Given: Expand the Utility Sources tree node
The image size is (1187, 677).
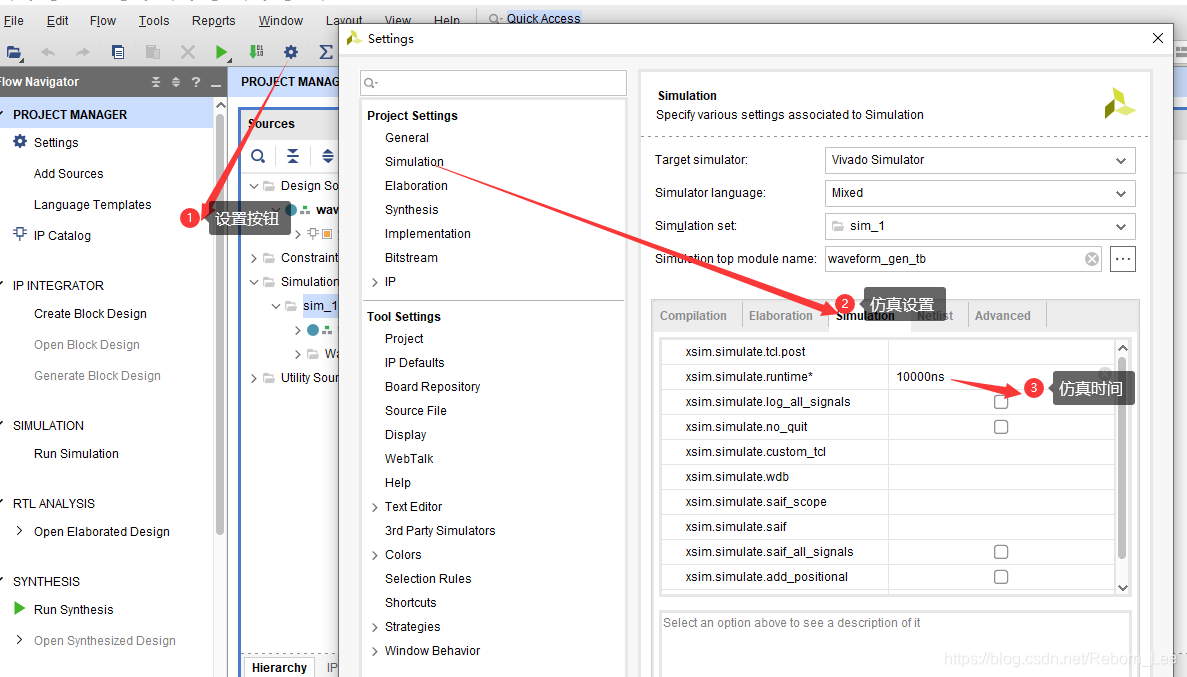Looking at the screenshot, I should pyautogui.click(x=254, y=378).
